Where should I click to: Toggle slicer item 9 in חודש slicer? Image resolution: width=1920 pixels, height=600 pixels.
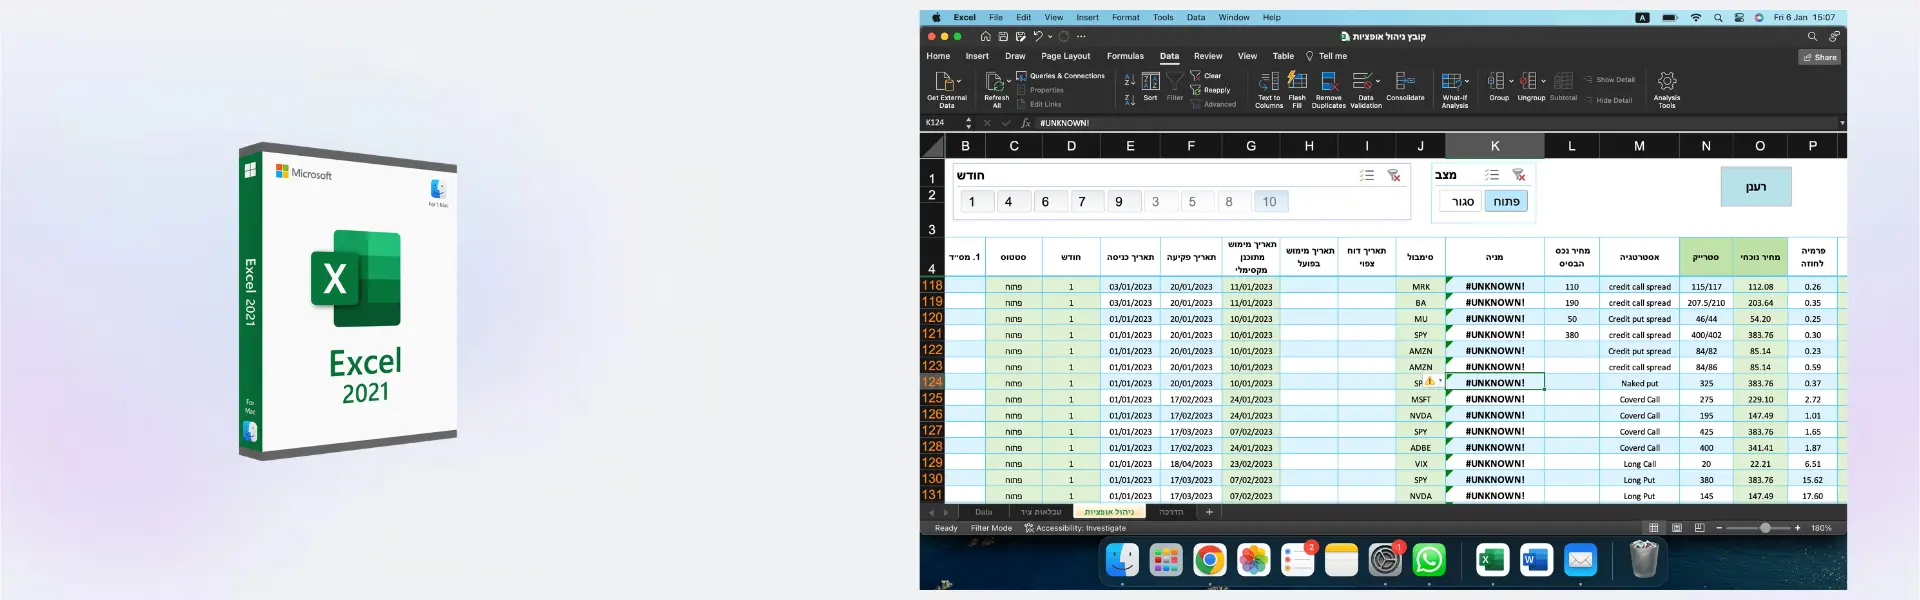(x=1124, y=202)
